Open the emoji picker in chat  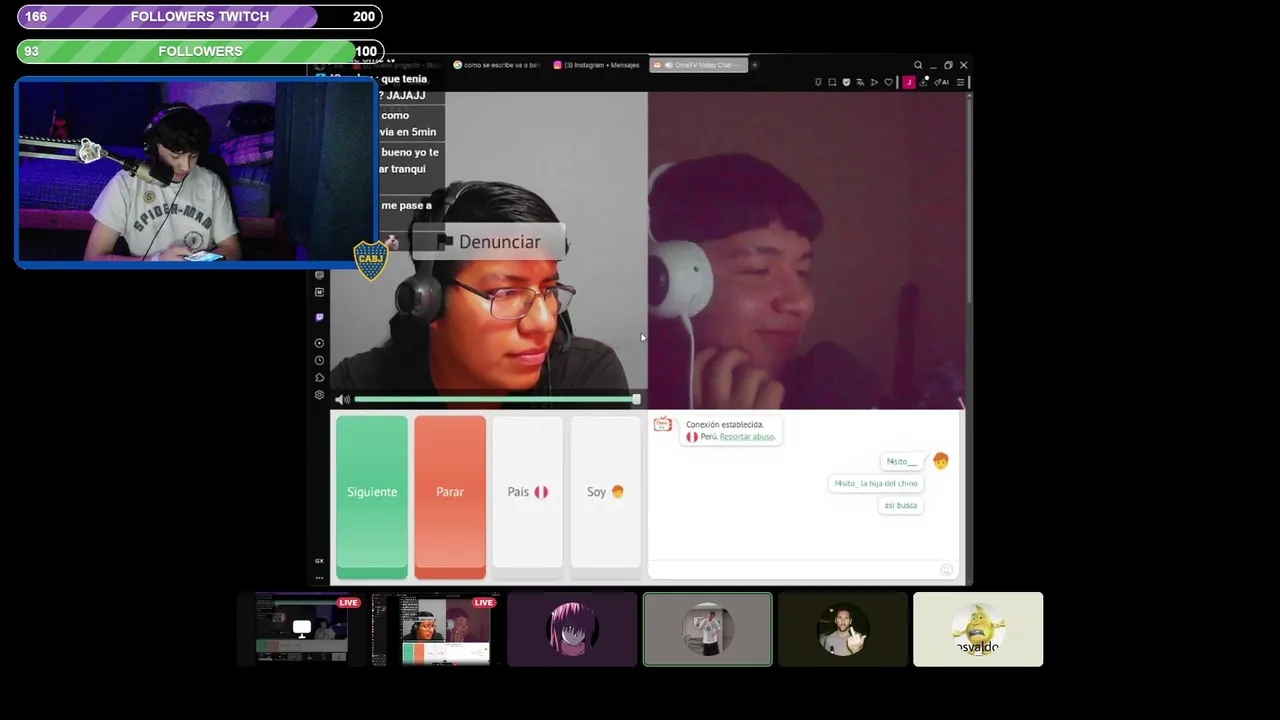pyautogui.click(x=946, y=570)
